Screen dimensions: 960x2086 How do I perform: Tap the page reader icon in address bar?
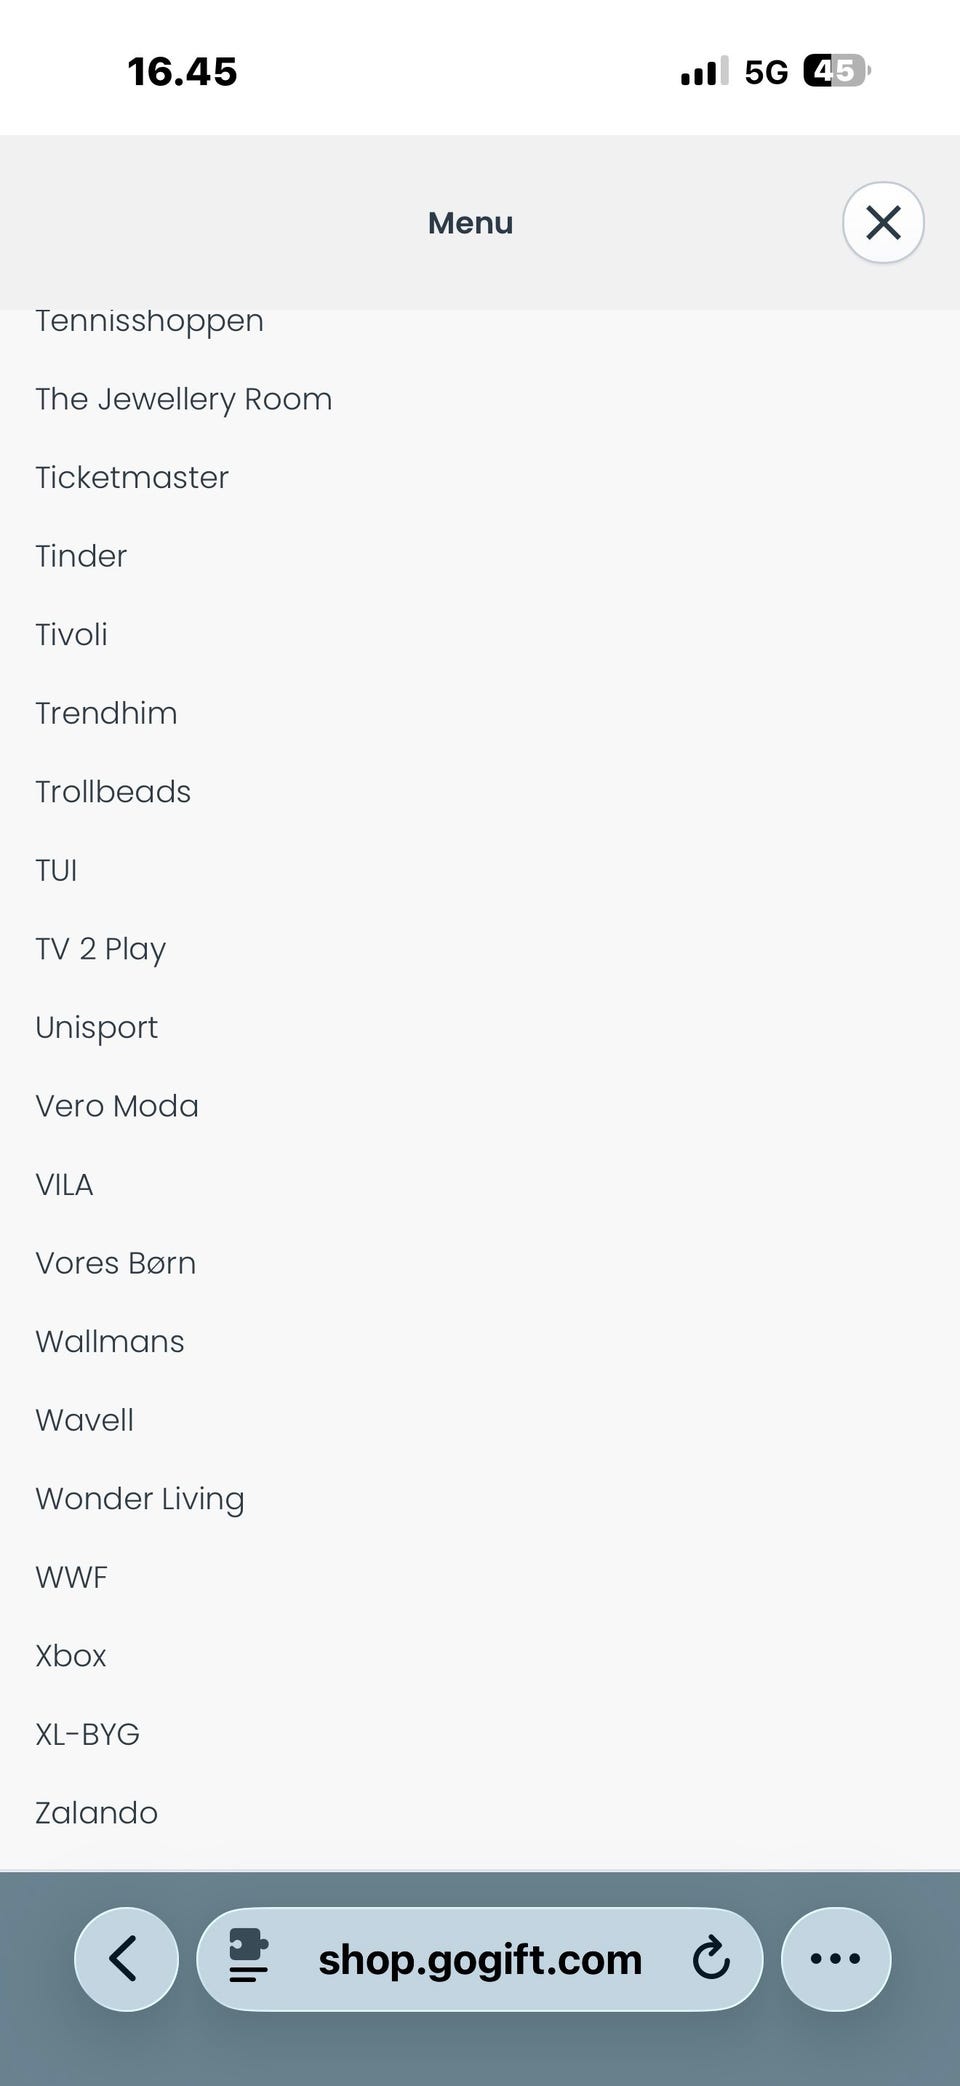click(x=248, y=1958)
